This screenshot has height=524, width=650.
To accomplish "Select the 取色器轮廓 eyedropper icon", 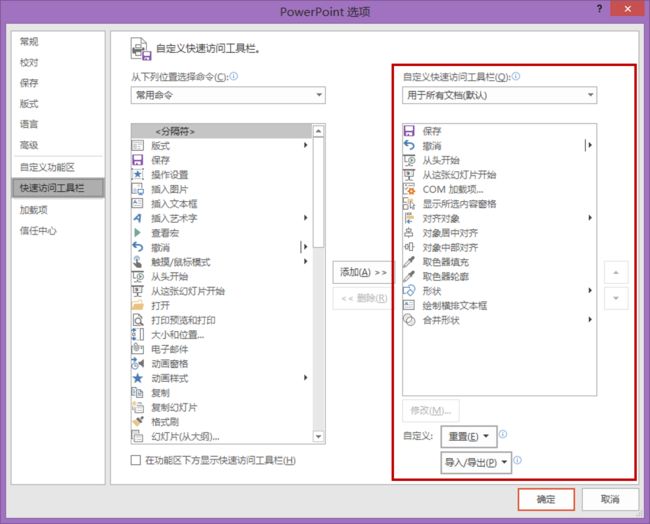I will click(x=409, y=276).
